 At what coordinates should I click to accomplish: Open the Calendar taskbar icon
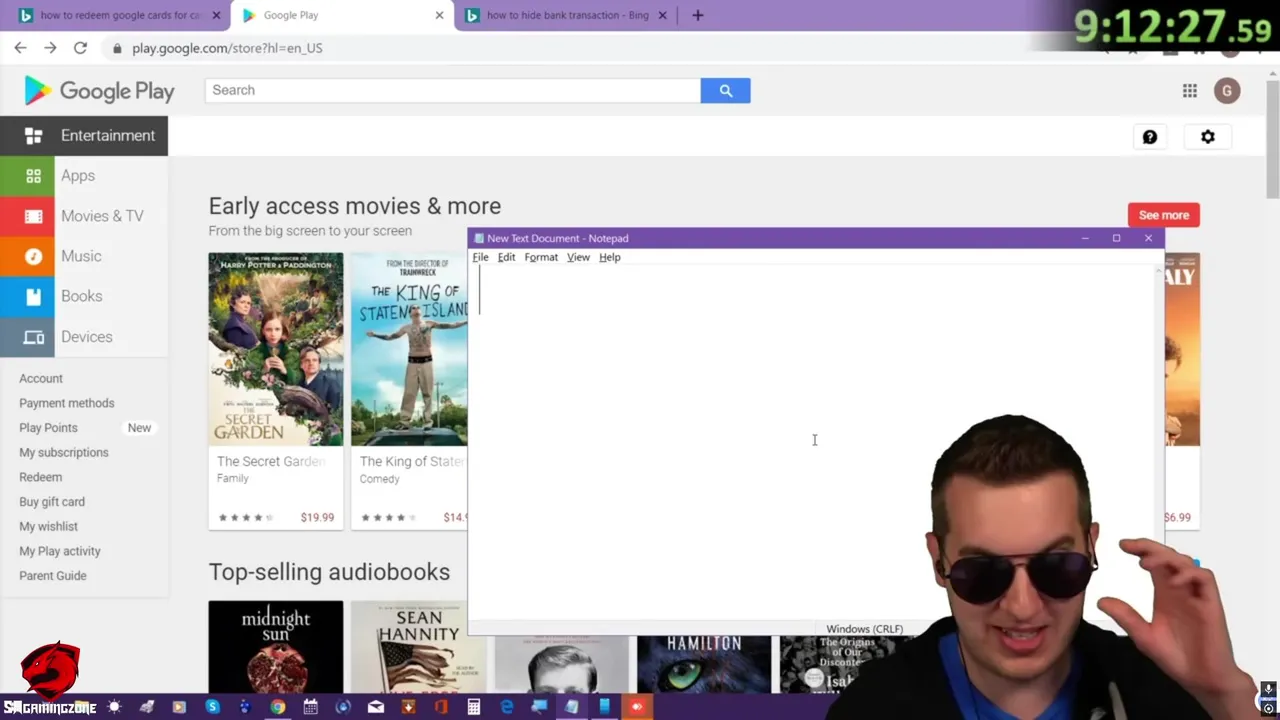tap(310, 707)
